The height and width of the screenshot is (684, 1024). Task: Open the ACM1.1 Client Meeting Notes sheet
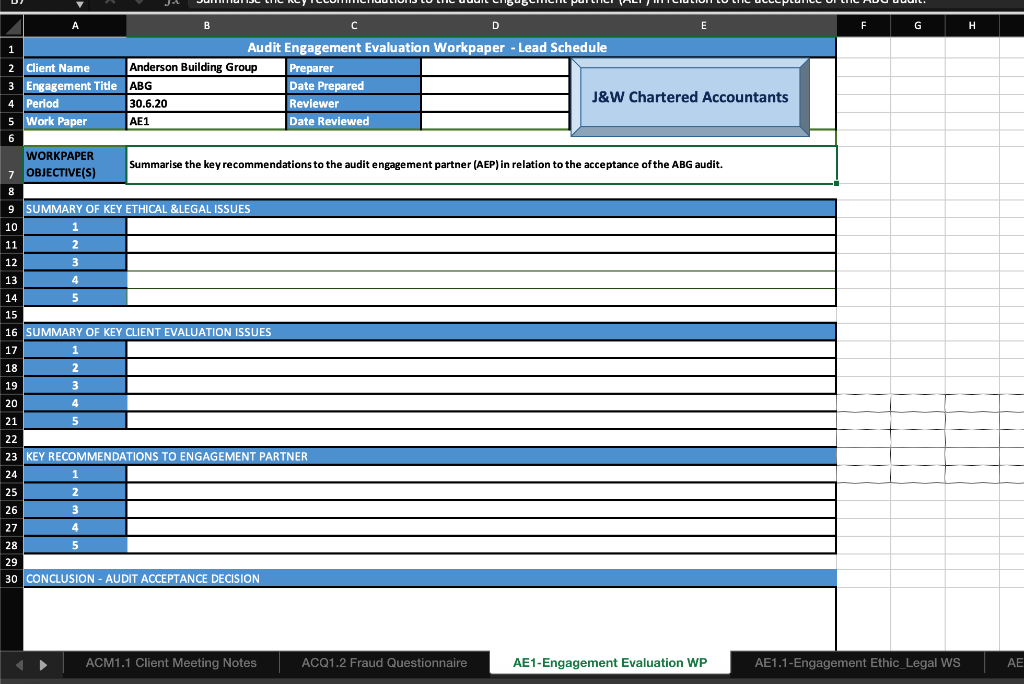tap(171, 662)
